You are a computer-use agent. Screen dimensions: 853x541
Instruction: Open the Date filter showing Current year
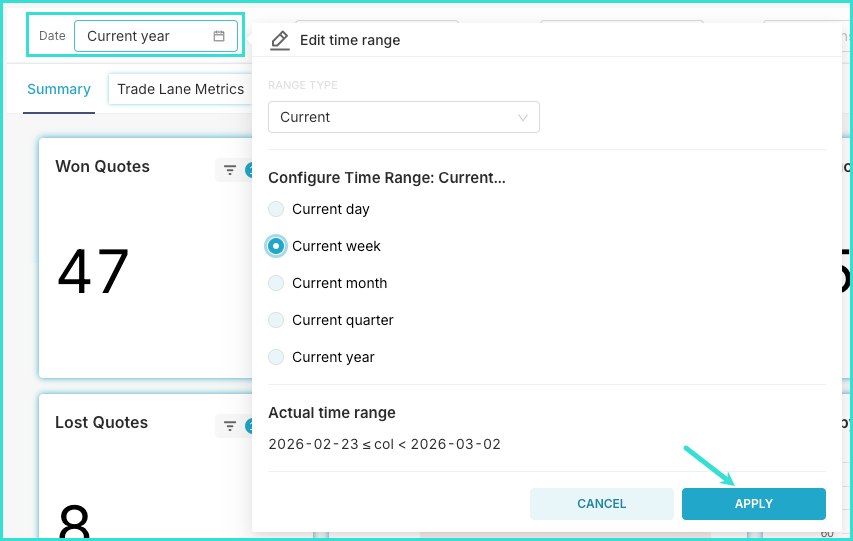coord(155,36)
